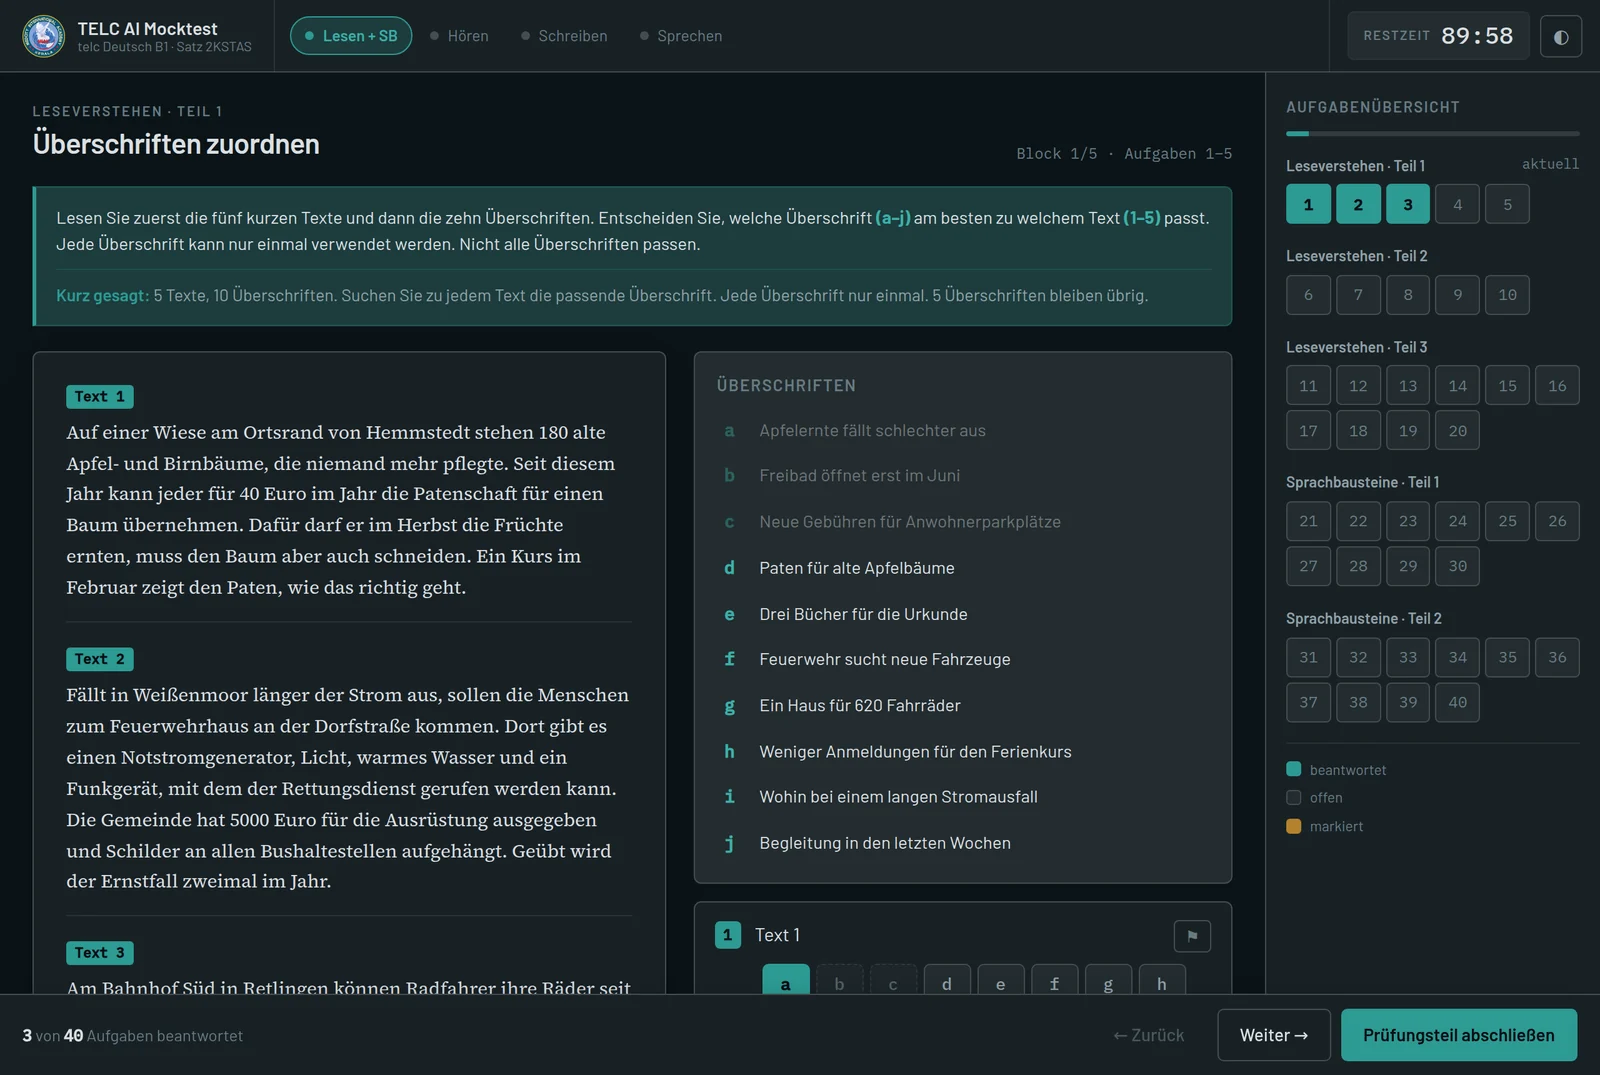Choose answer d for Text 1
Screen dimensions: 1600x1075
[x=947, y=980]
